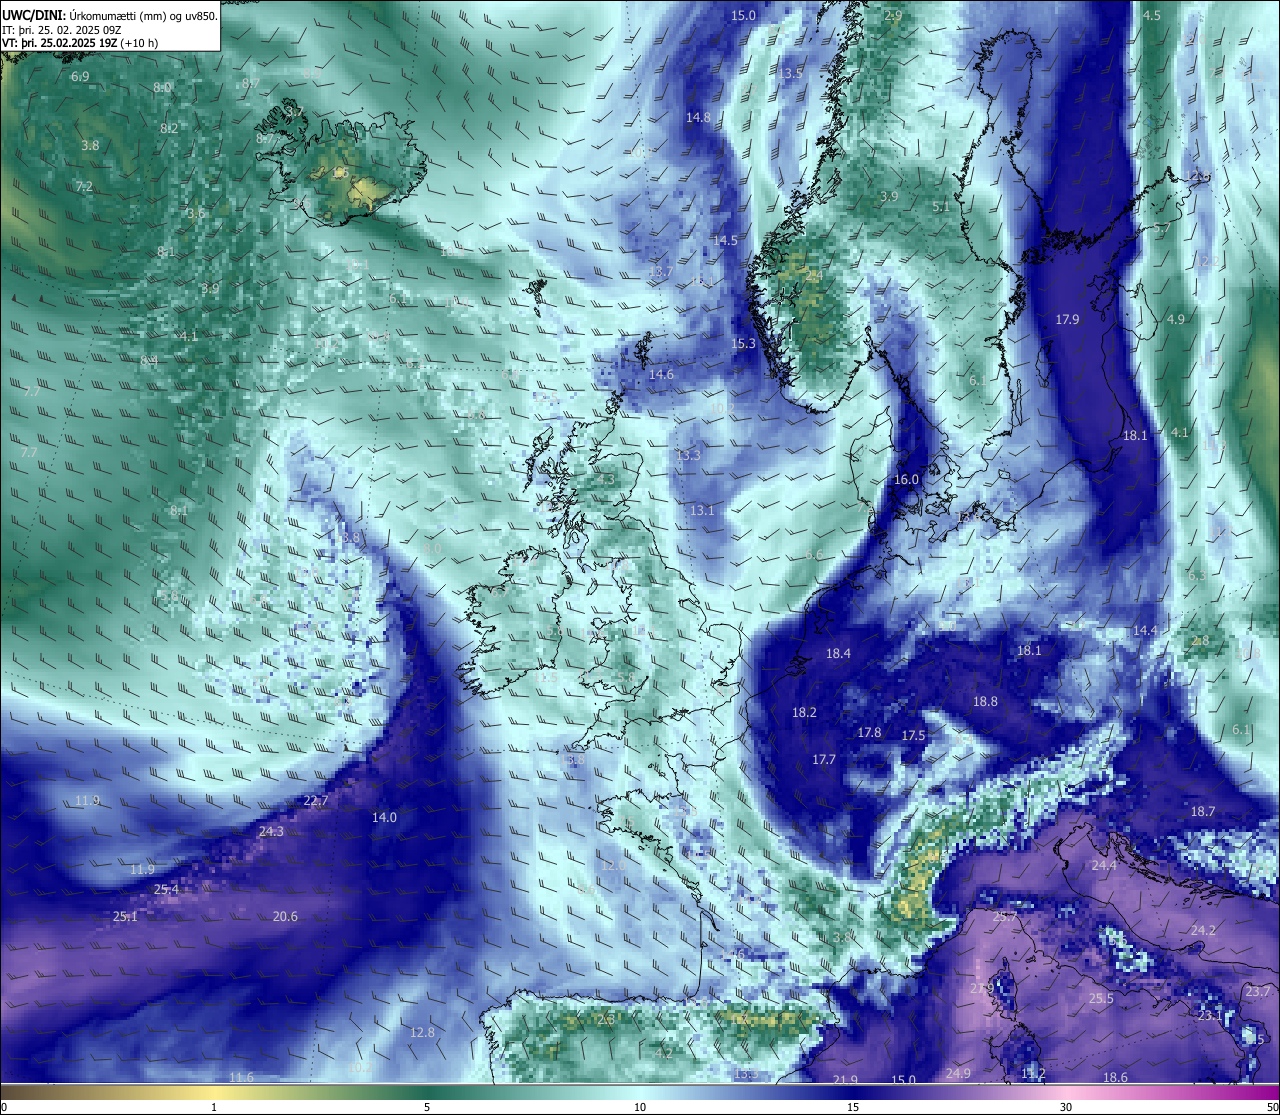Viewport: 1280px width, 1115px height.
Task: Click the '5' tick on the color scale
Action: [x=427, y=1107]
